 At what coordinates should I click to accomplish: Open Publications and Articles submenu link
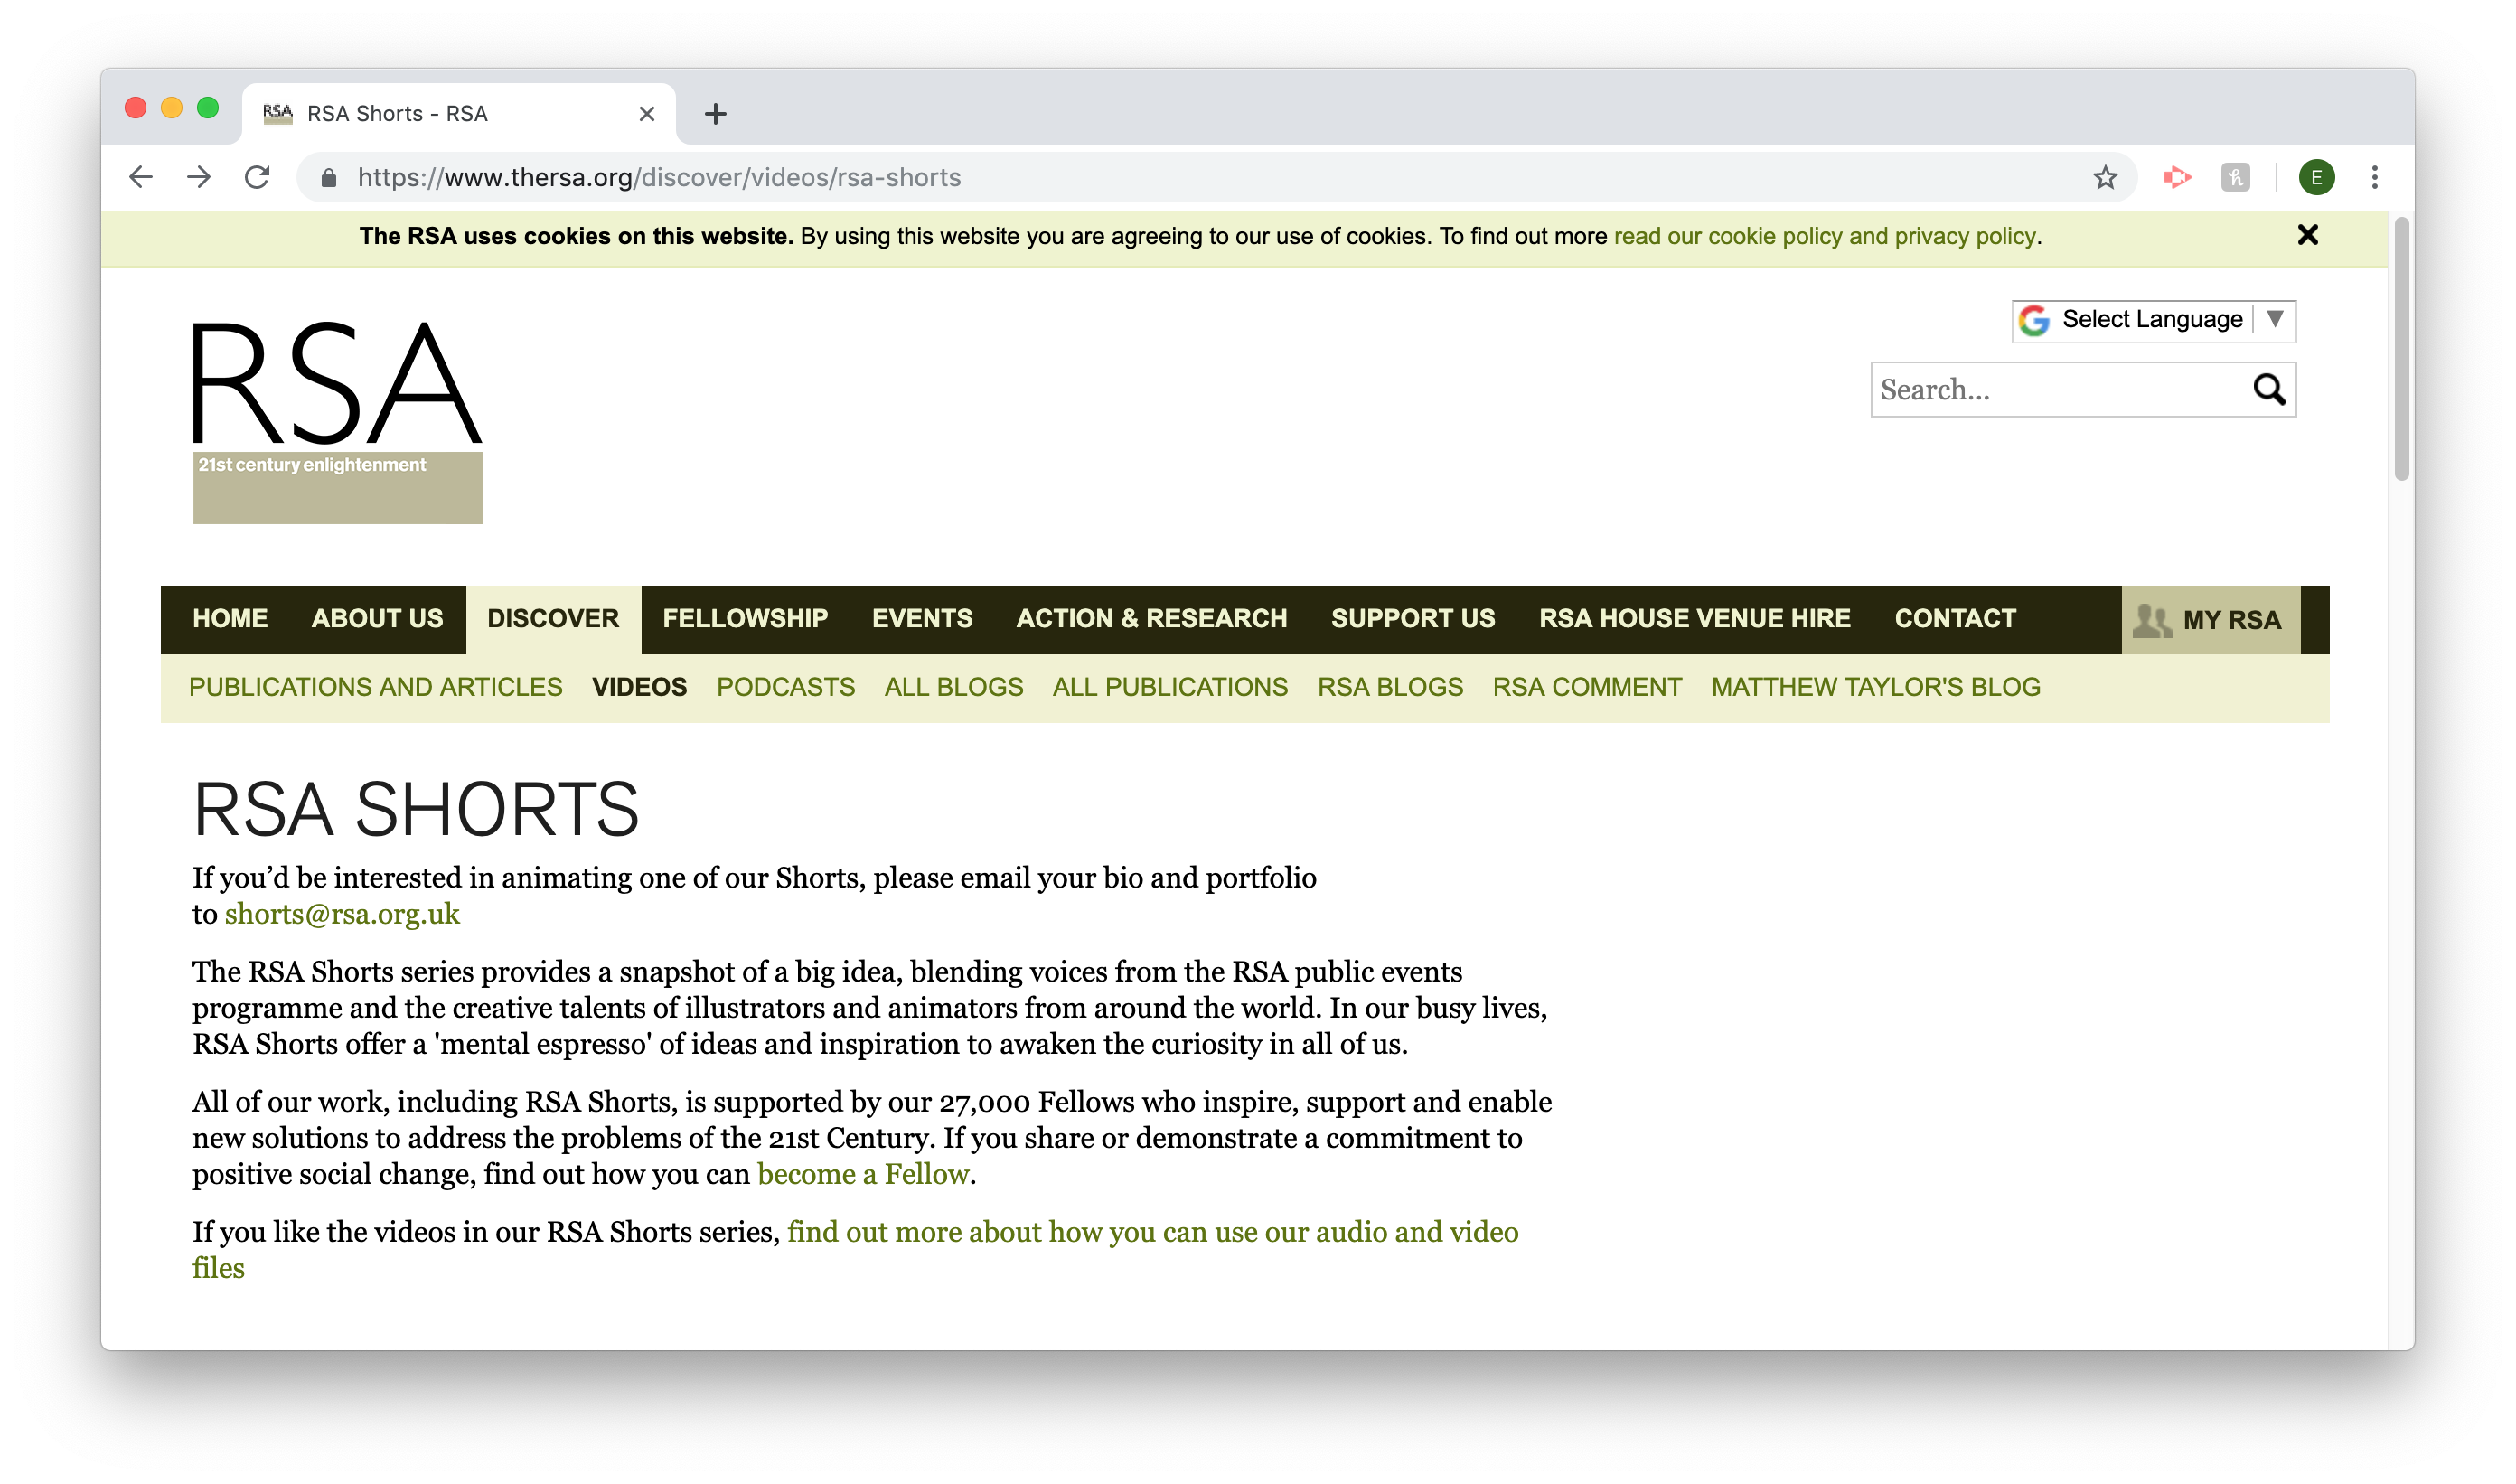(x=376, y=687)
